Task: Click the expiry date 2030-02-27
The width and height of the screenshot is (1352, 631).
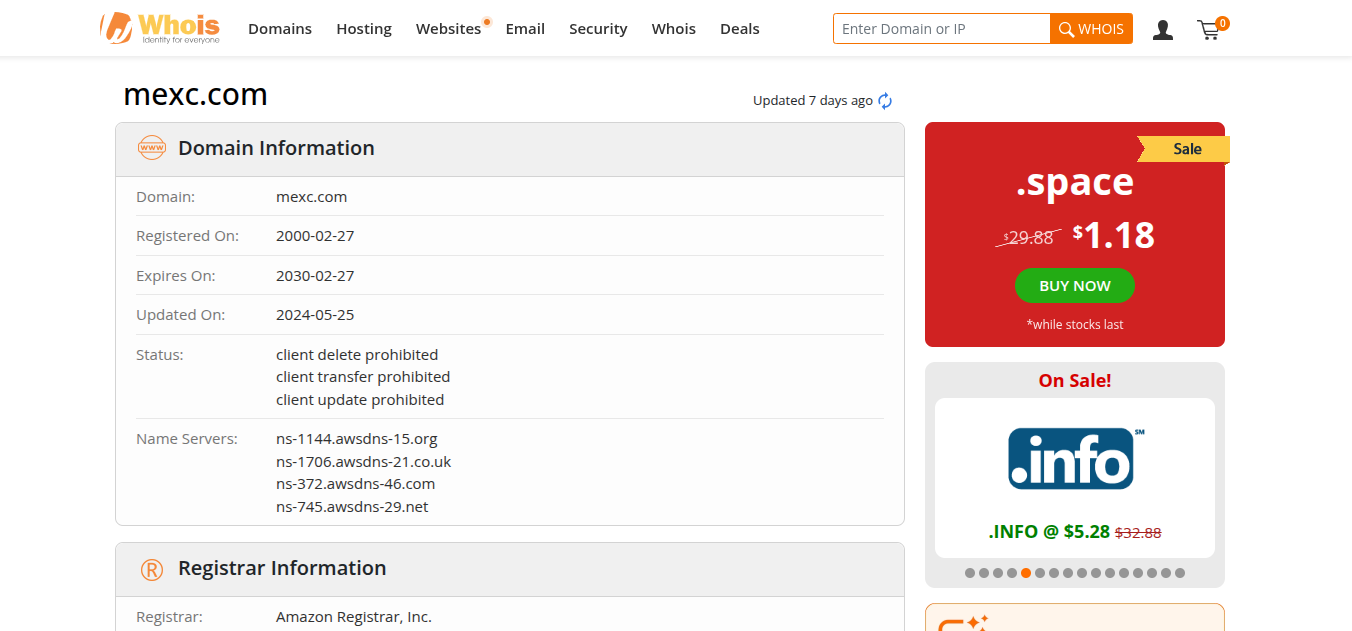Action: click(315, 275)
